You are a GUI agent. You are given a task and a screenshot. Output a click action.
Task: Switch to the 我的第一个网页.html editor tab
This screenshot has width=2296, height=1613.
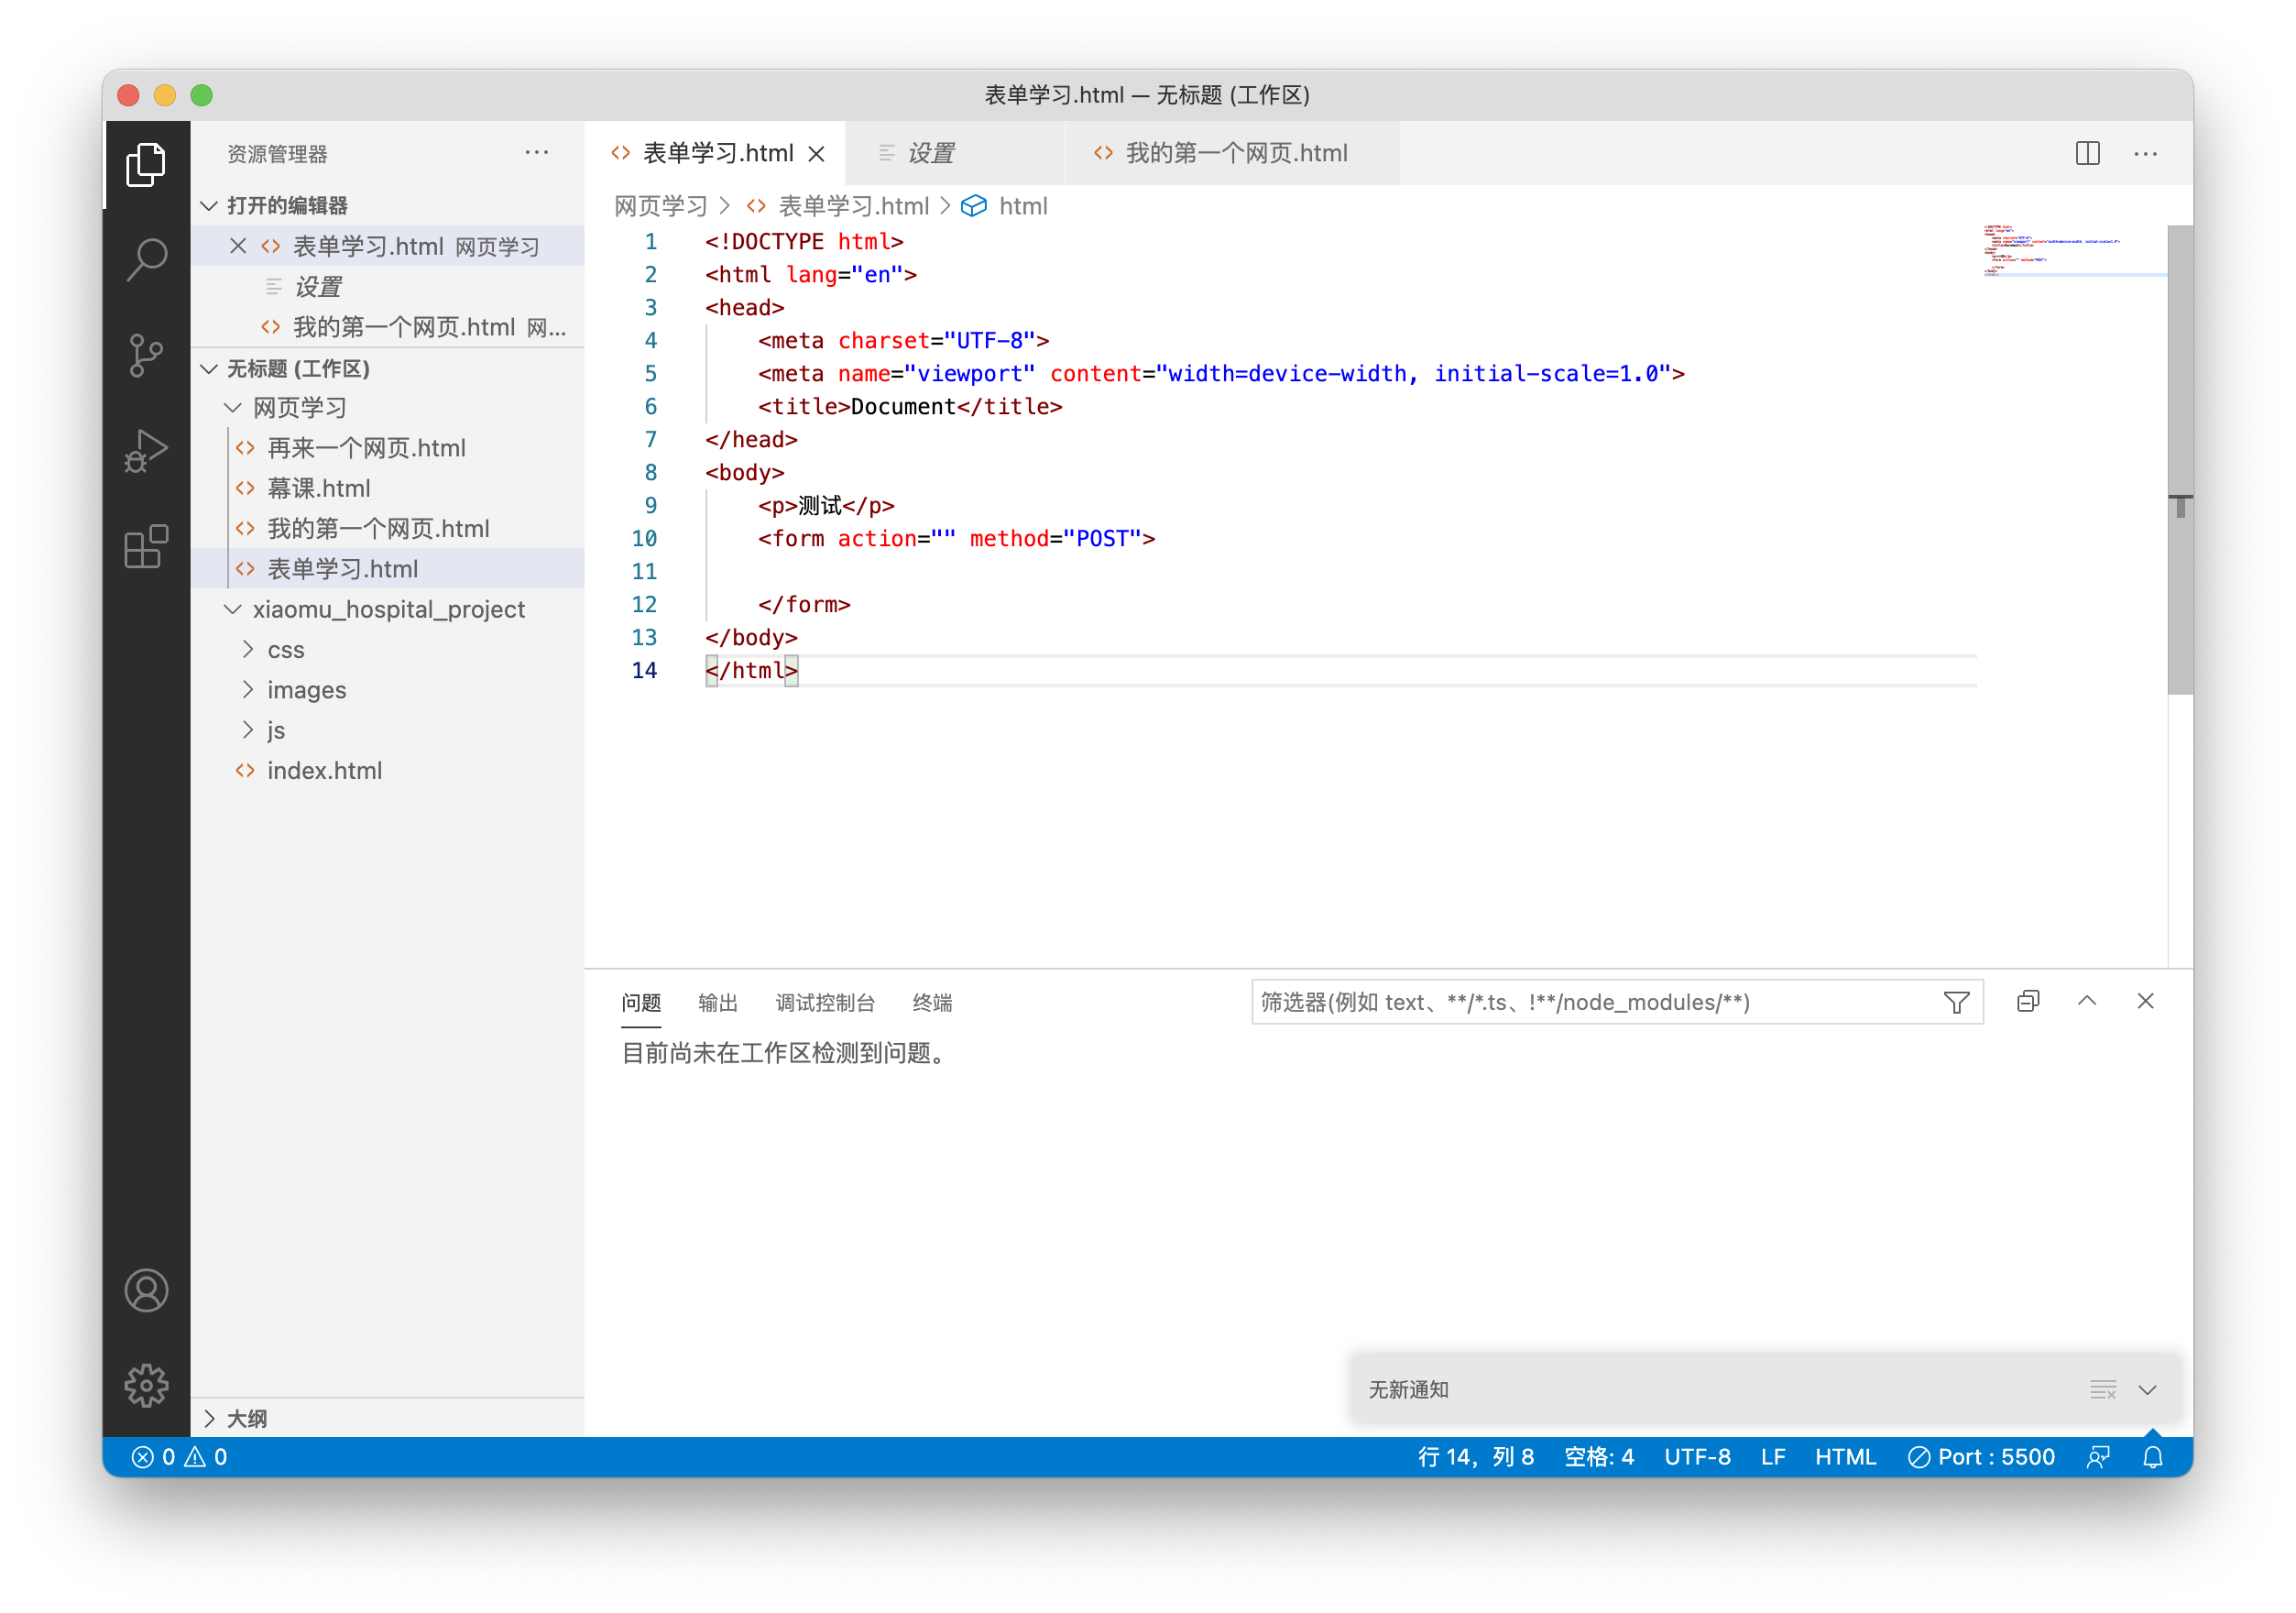pyautogui.click(x=1220, y=153)
